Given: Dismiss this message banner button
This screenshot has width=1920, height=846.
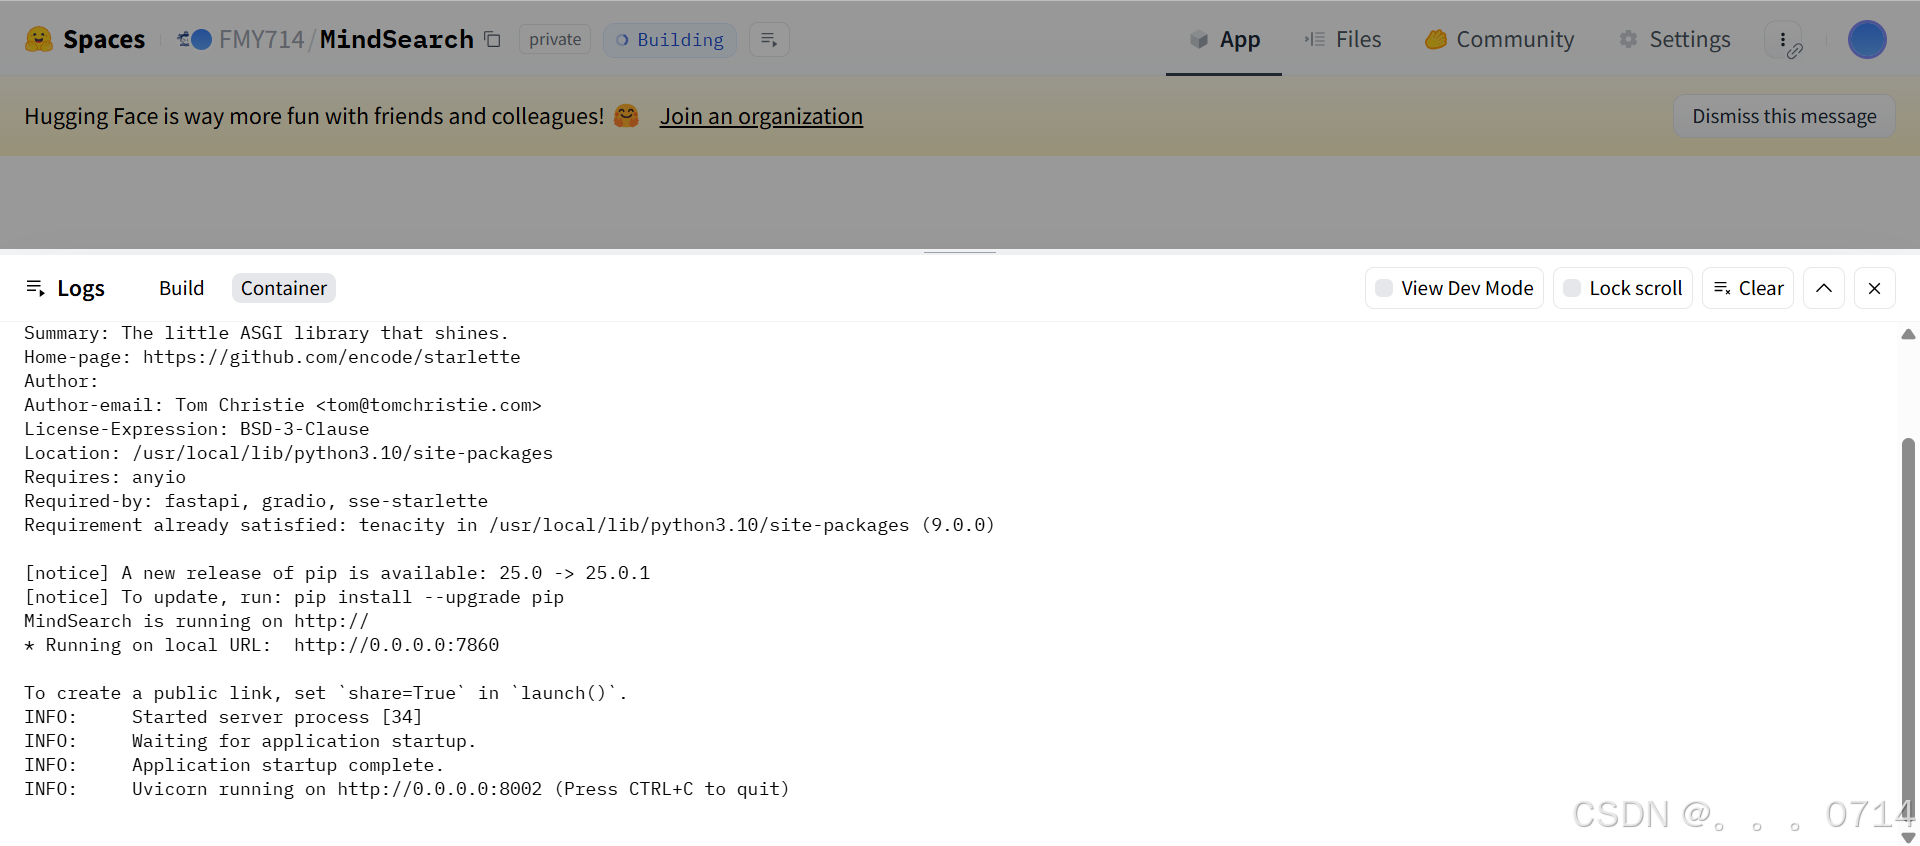Looking at the screenshot, I should click(x=1784, y=116).
